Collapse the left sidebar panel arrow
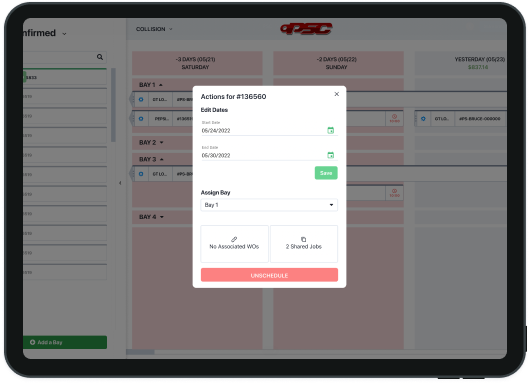The image size is (530, 384). [120, 183]
